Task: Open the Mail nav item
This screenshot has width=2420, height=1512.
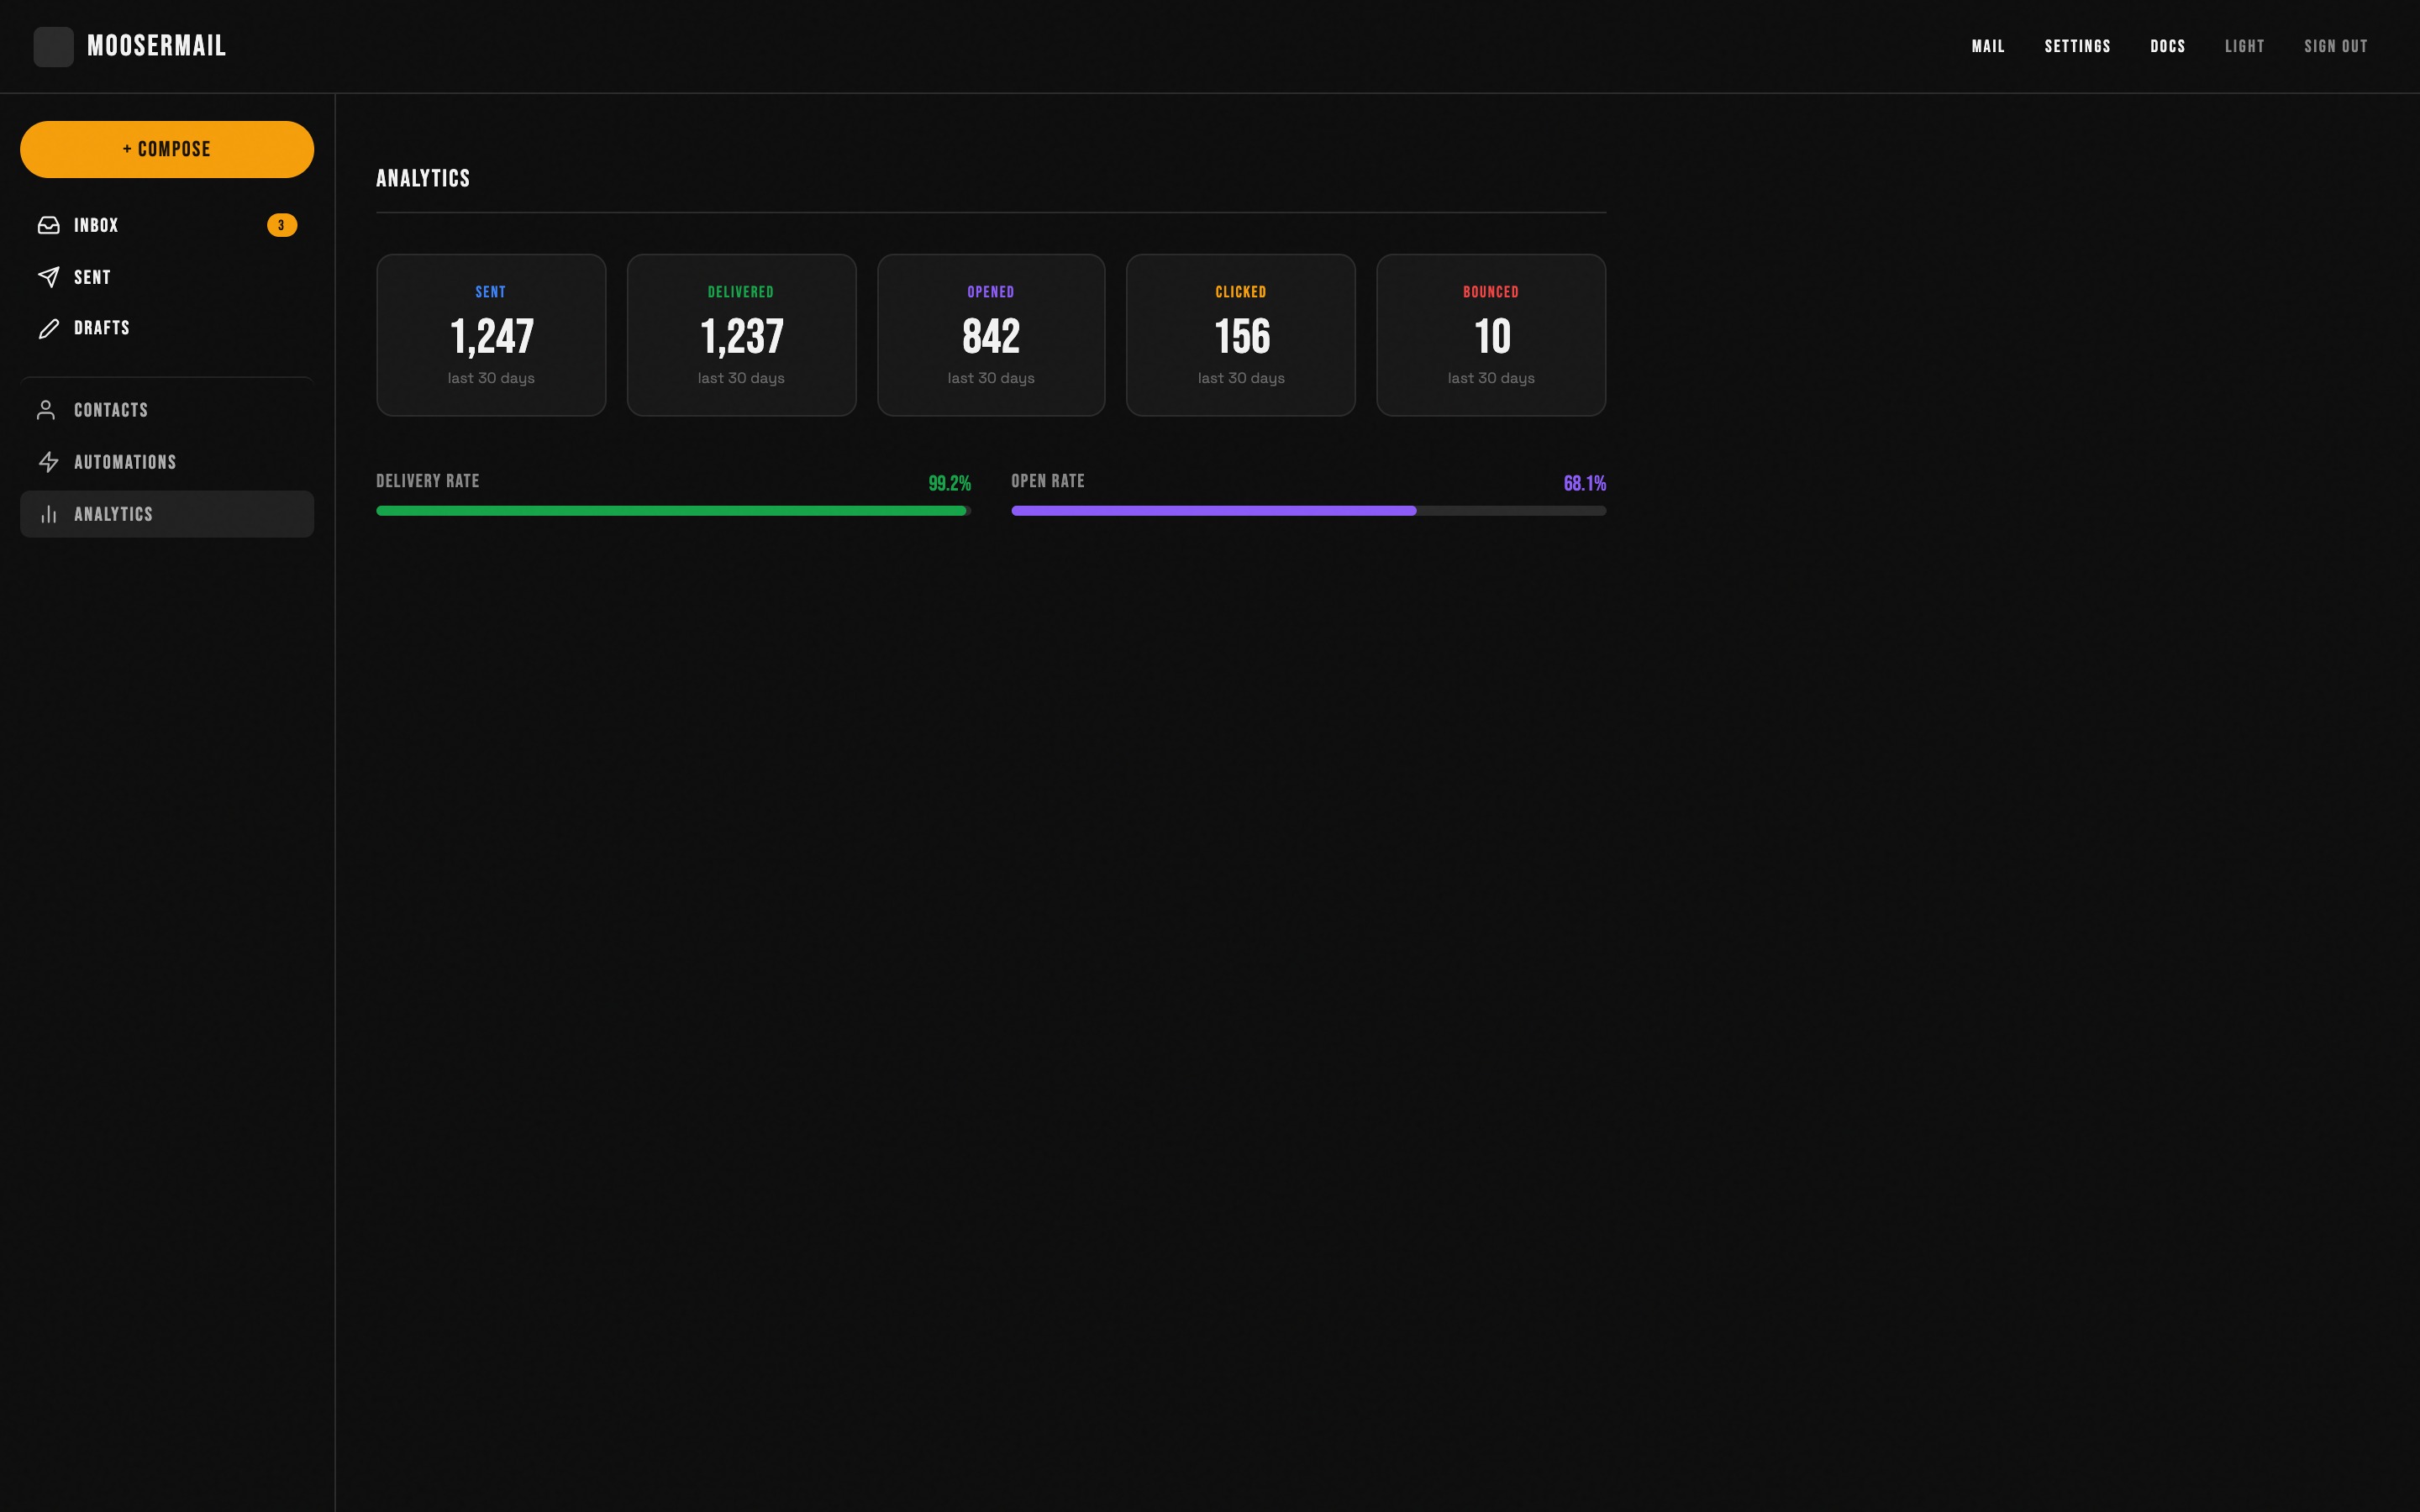Action: pyautogui.click(x=1987, y=47)
